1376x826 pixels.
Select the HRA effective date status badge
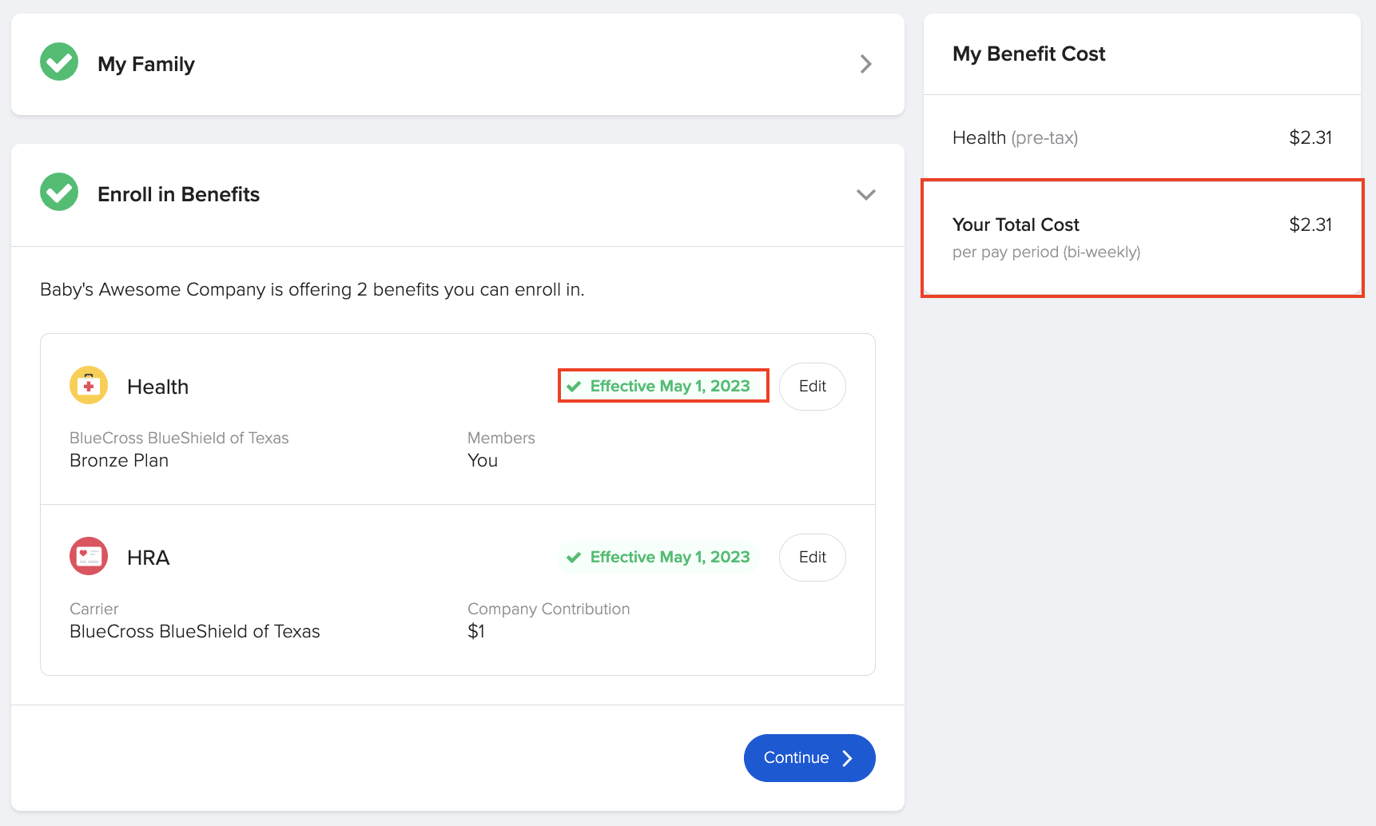pyautogui.click(x=658, y=557)
